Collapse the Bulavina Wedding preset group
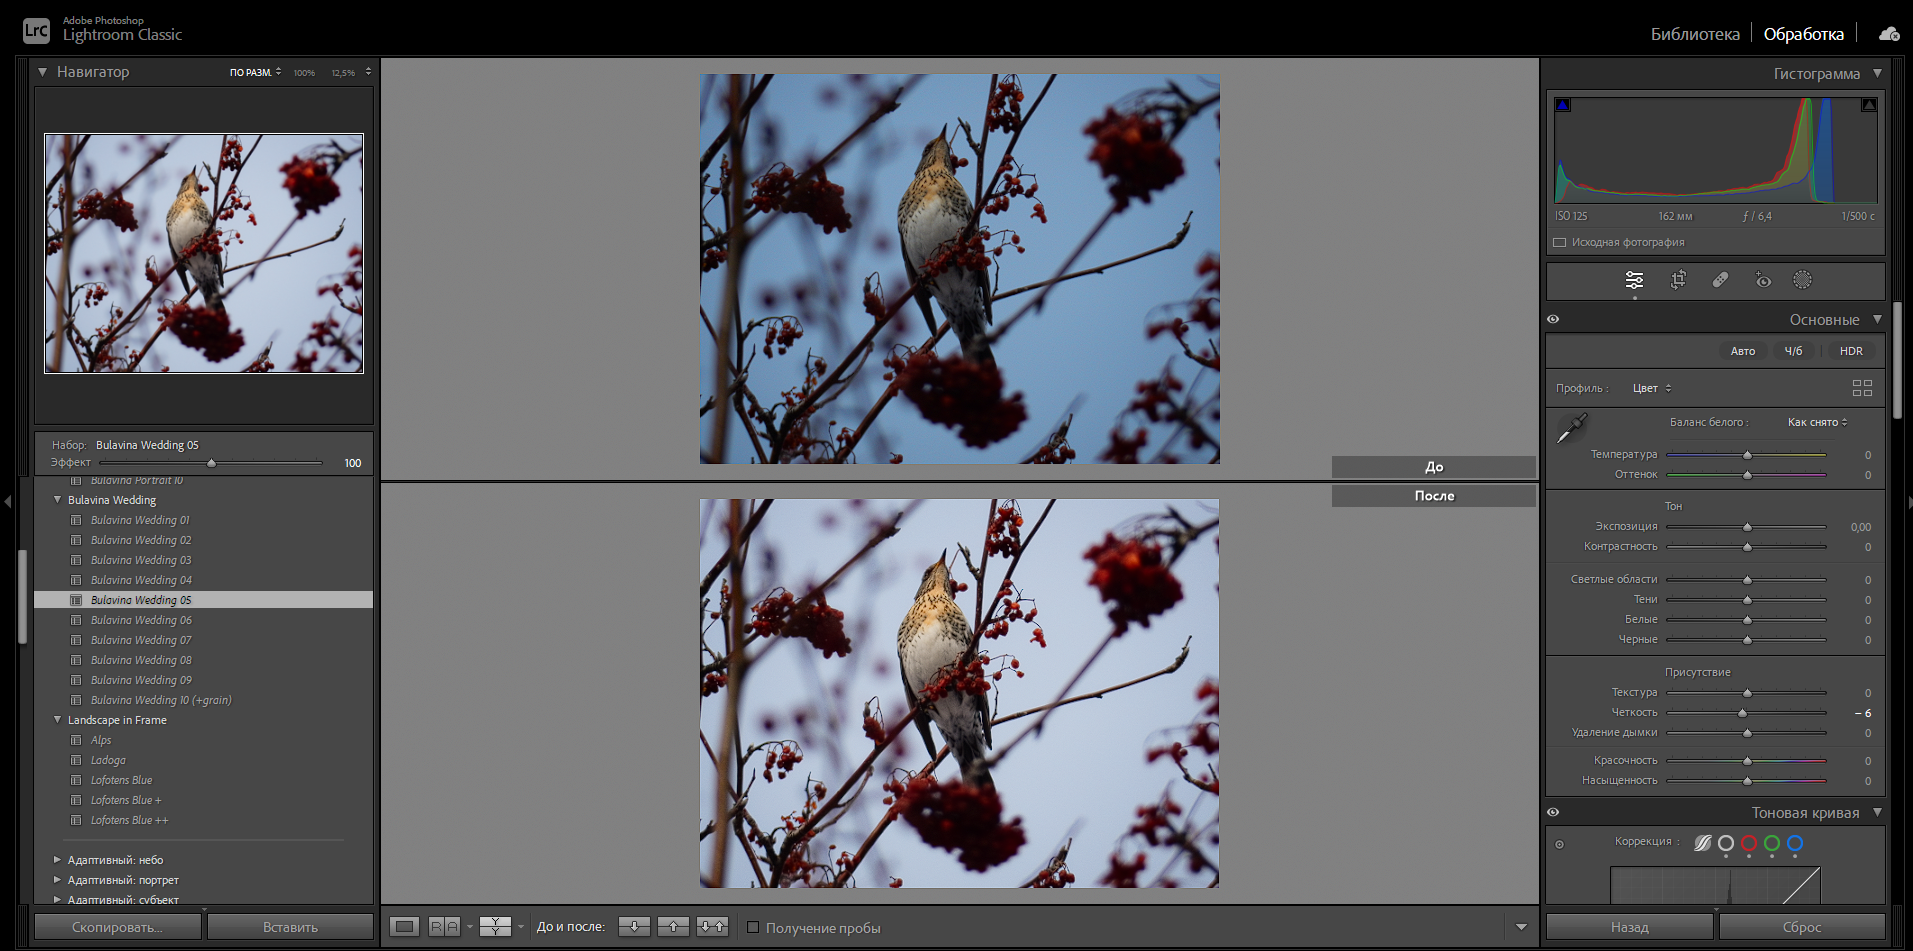The height and width of the screenshot is (951, 1913). [57, 500]
